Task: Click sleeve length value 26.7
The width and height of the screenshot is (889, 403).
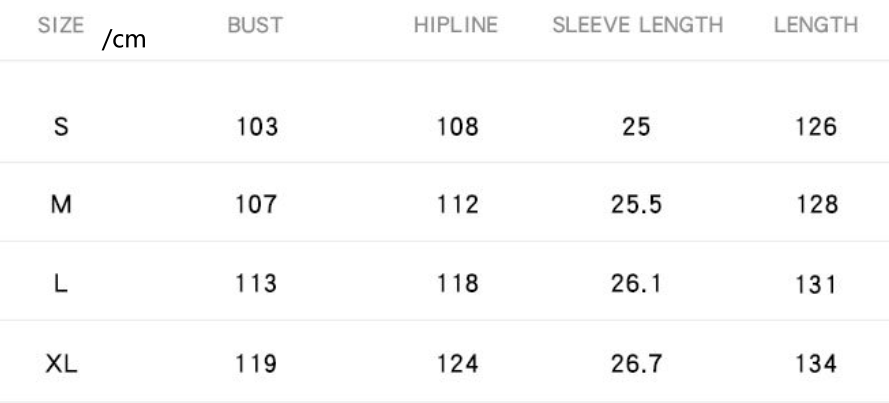Action: [x=636, y=362]
